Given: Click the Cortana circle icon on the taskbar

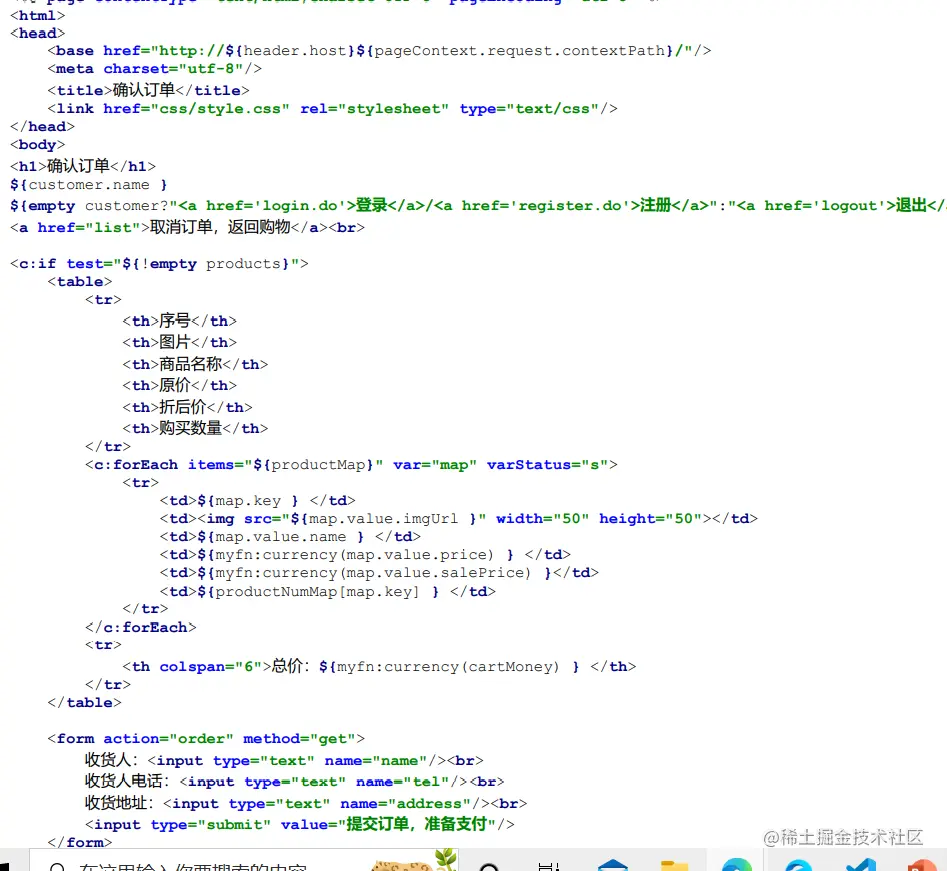Looking at the screenshot, I should [489, 866].
